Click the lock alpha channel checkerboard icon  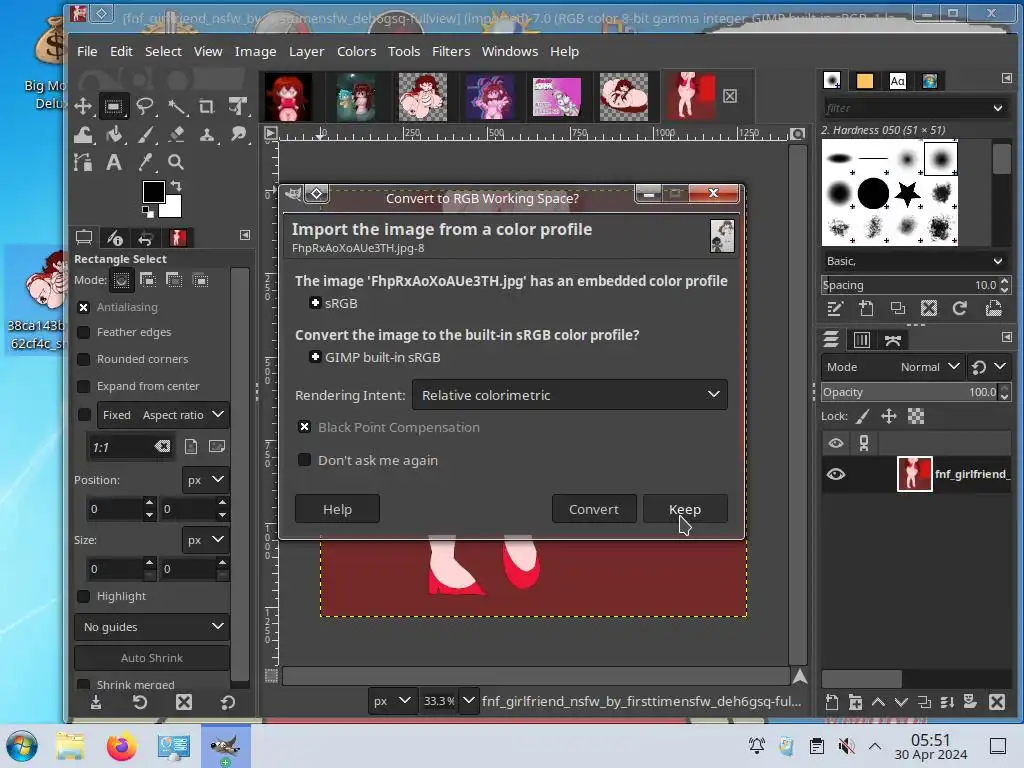coord(916,416)
